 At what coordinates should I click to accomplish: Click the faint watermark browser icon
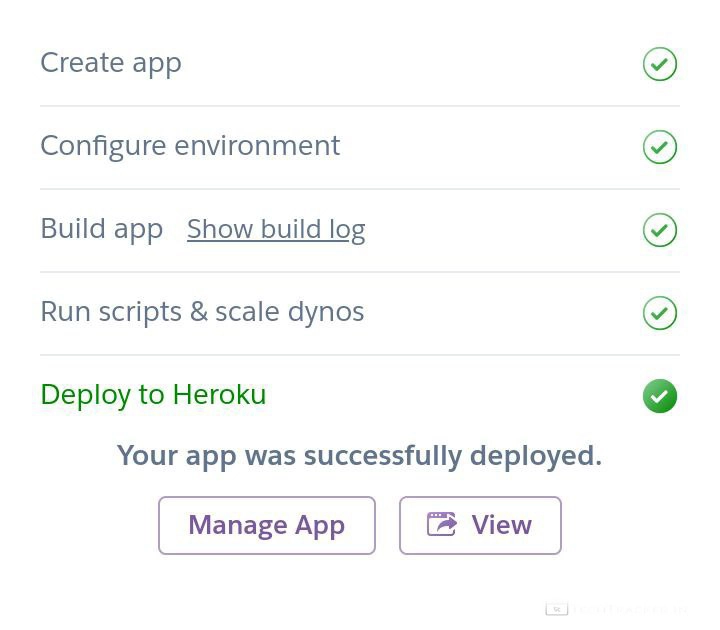[x=557, y=608]
